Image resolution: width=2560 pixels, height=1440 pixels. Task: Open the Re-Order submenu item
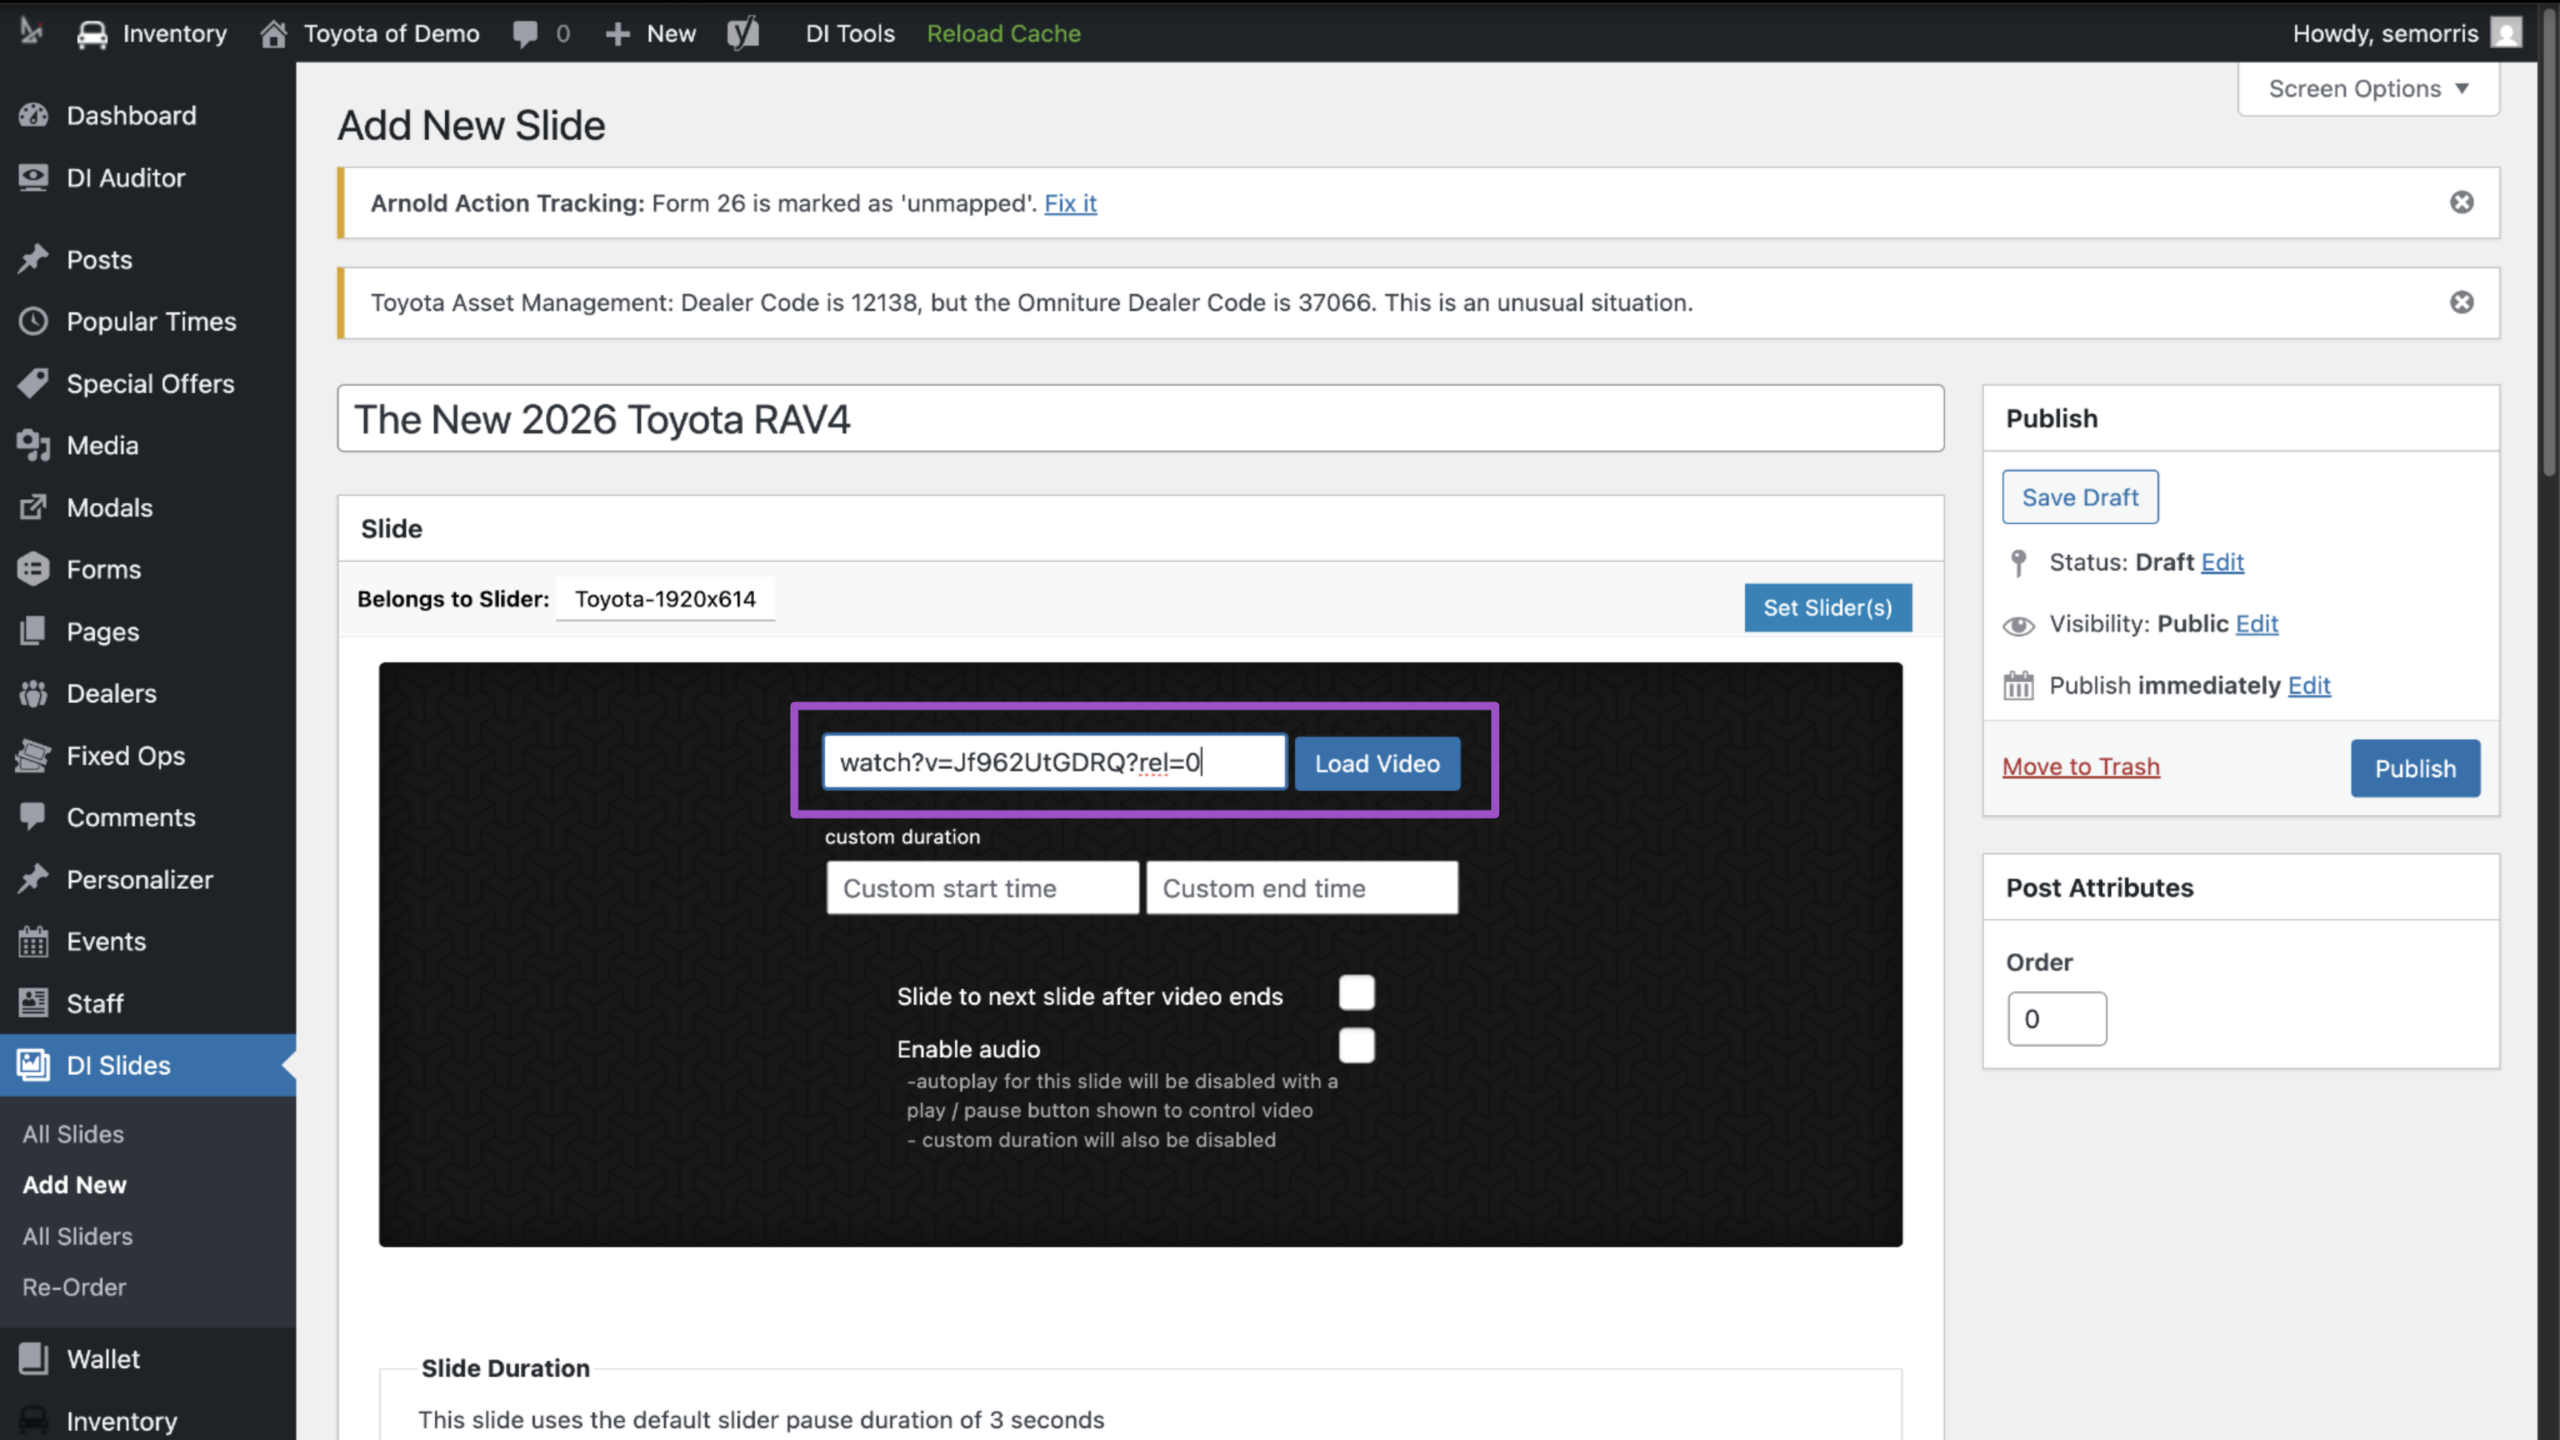(x=74, y=1287)
